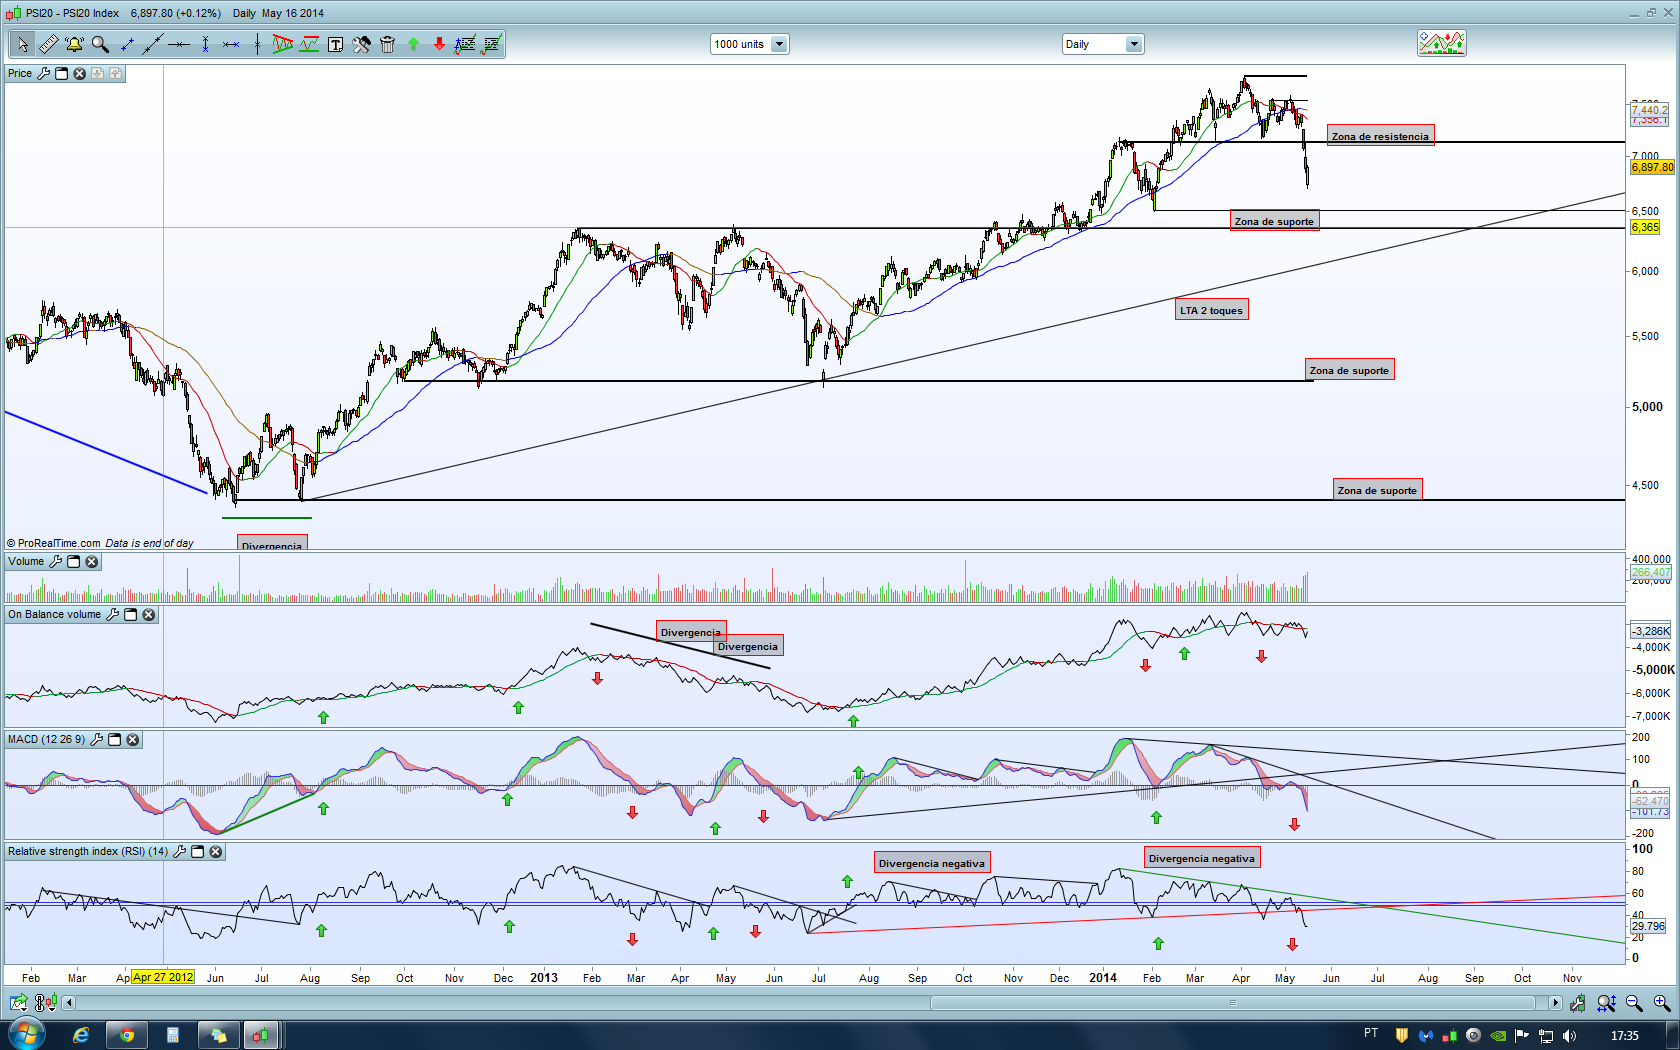This screenshot has width=1680, height=1050.
Task: Open the first indicator list icon
Action: click(465, 44)
